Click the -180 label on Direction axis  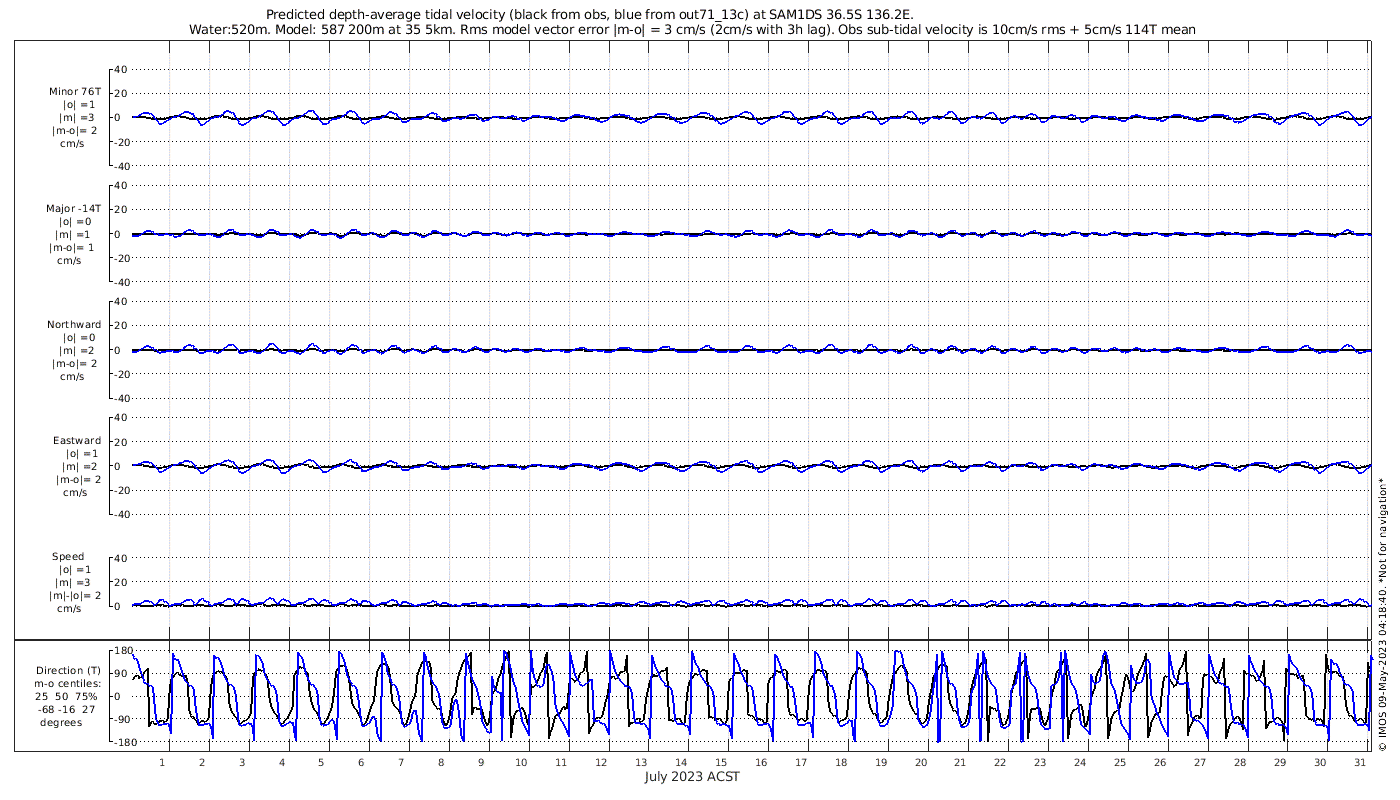click(121, 743)
